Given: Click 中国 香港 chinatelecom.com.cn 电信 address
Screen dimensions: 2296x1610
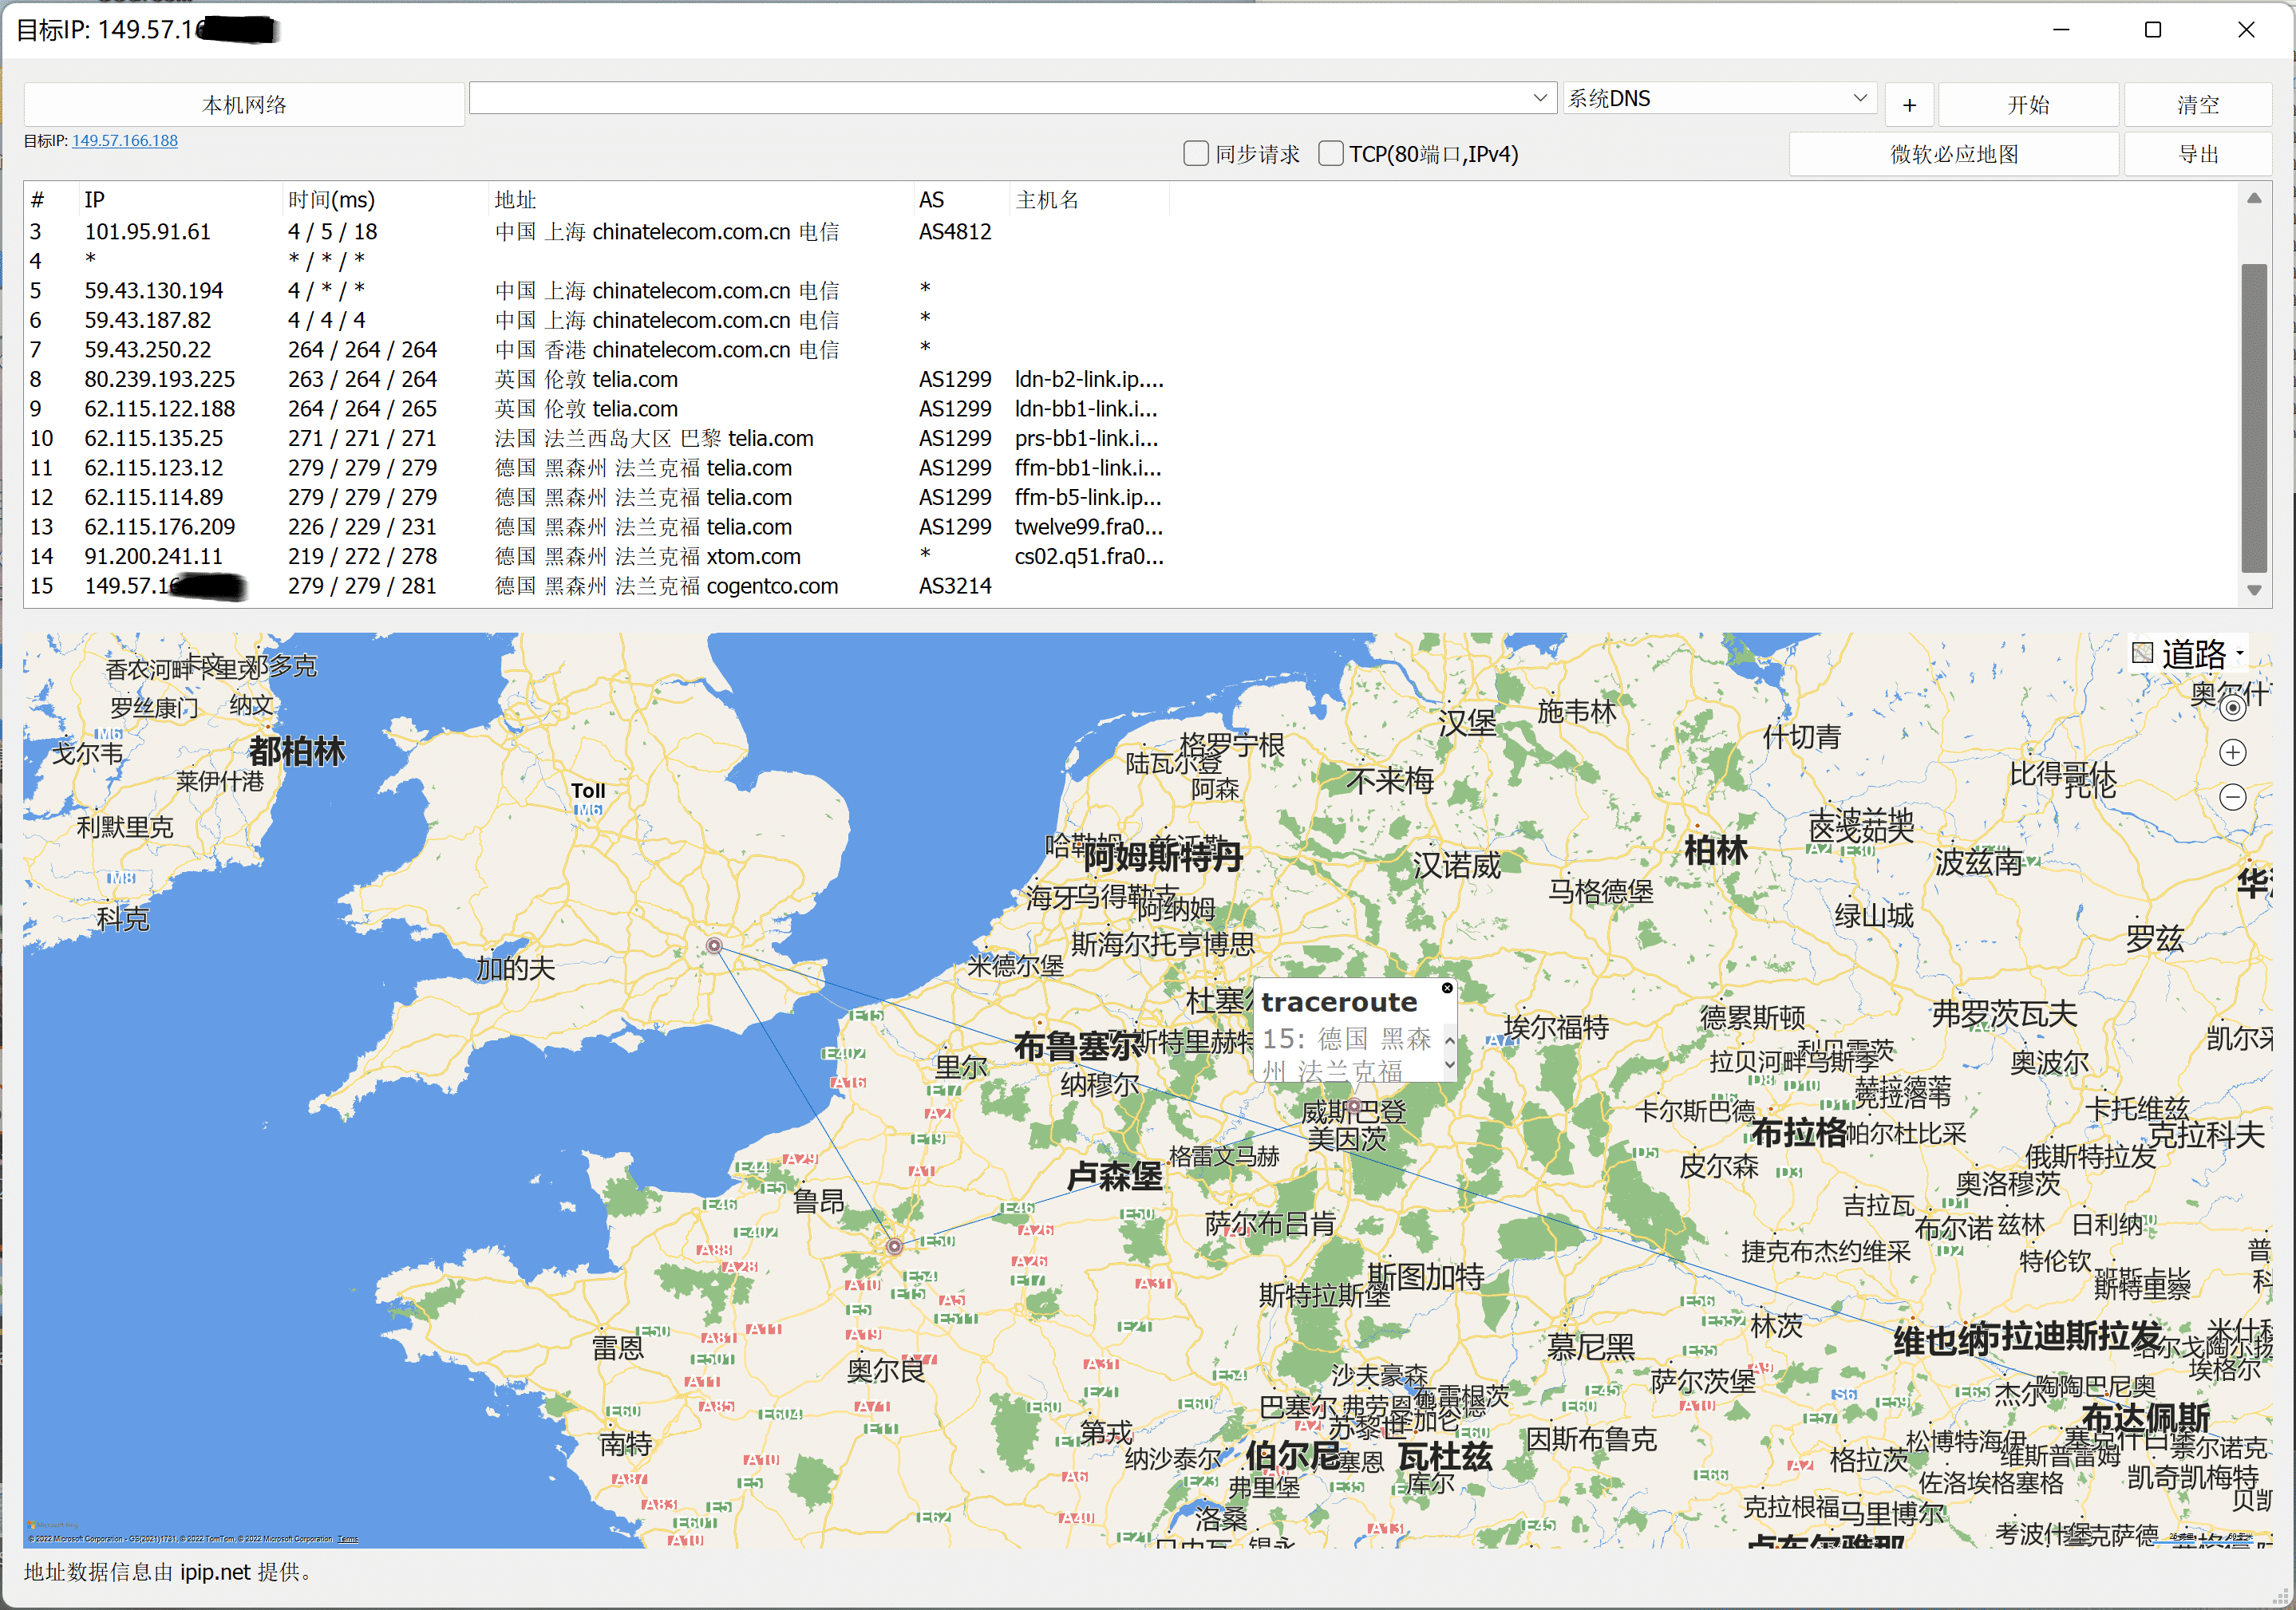Looking at the screenshot, I should (x=667, y=349).
